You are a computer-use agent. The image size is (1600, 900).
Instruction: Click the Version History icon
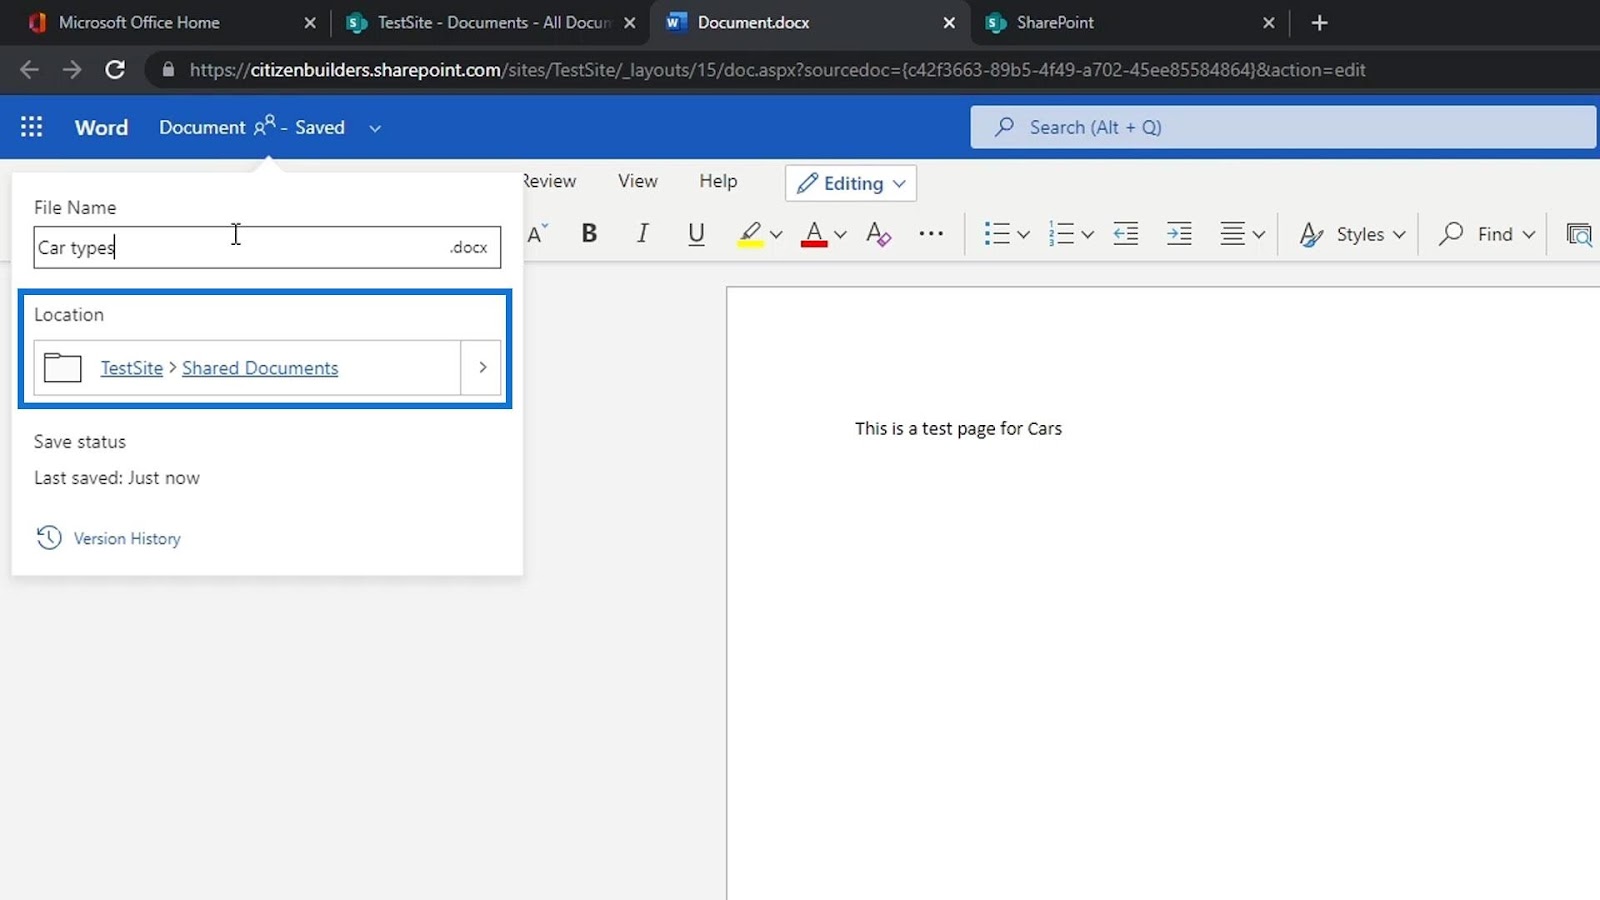(x=49, y=538)
